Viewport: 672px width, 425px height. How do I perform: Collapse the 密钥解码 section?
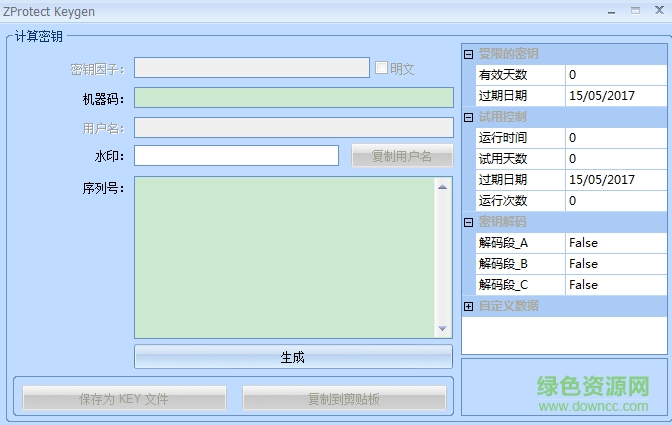coord(468,222)
